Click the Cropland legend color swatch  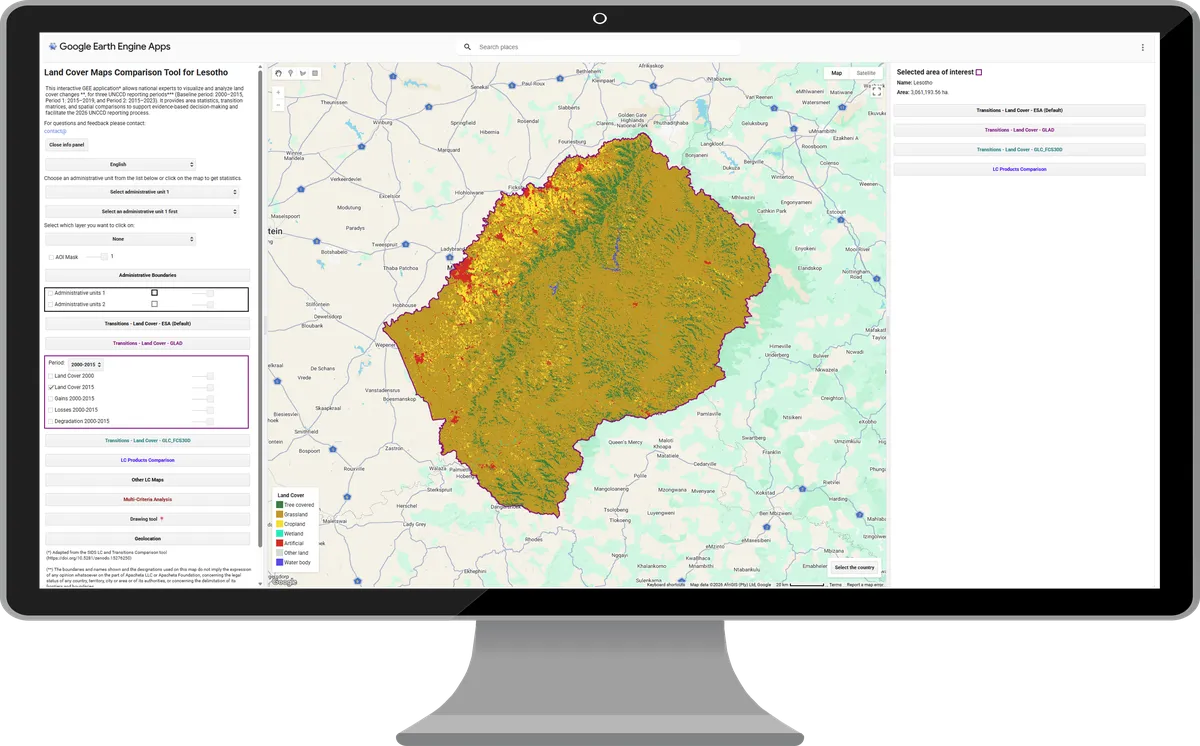point(280,524)
